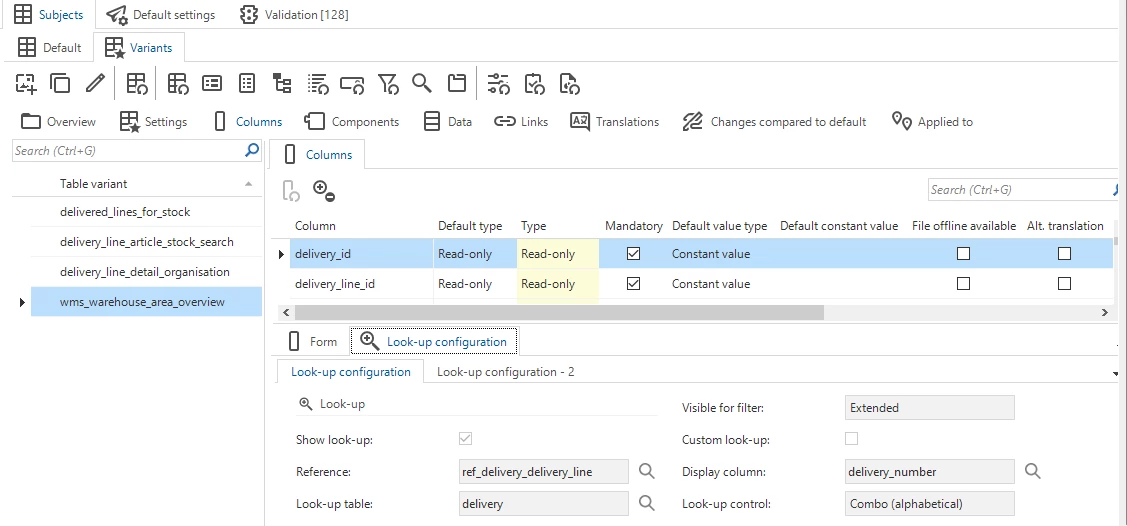This screenshot has height=526, width=1127.
Task: Select delivered_lines_for_stock table variant
Action: (x=146, y=212)
